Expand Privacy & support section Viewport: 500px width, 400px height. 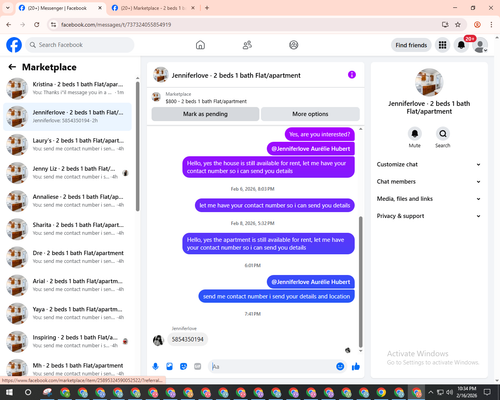point(429,216)
